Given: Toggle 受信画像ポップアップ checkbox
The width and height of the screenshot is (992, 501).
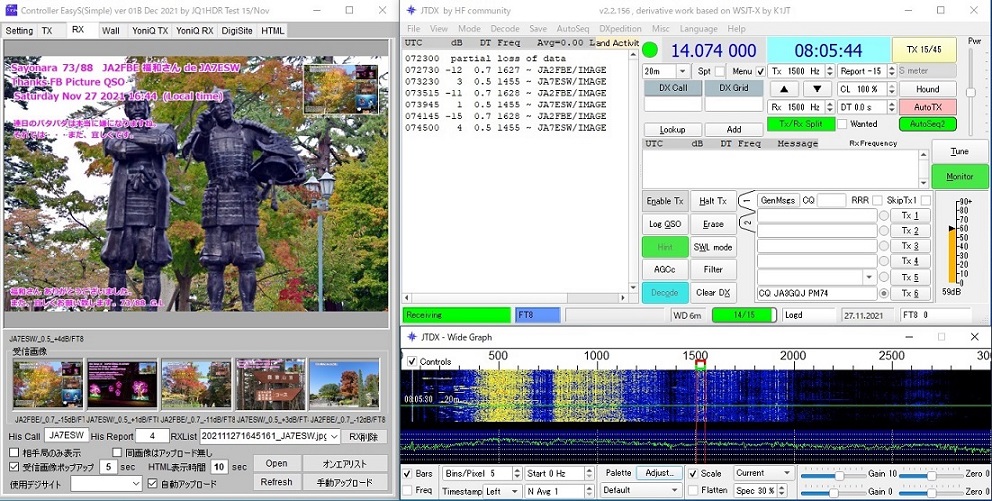Looking at the screenshot, I should click(x=14, y=467).
